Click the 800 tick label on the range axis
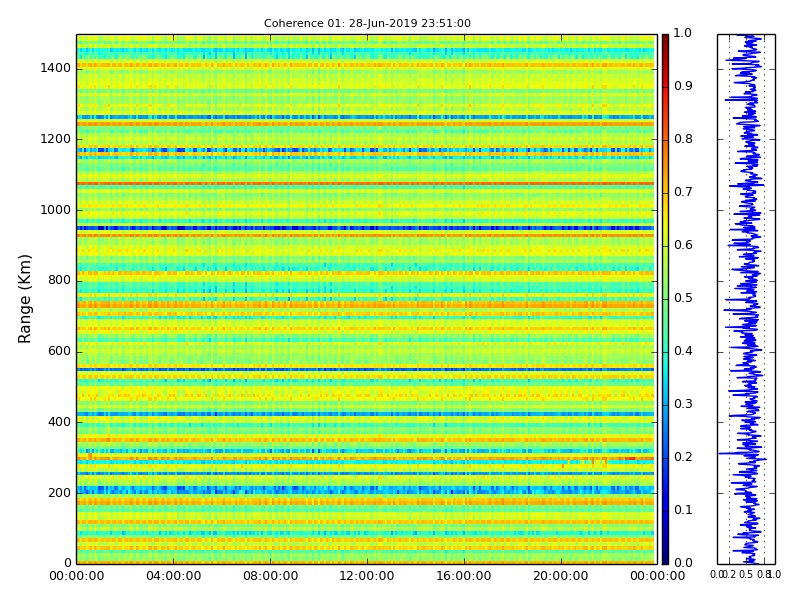This screenshot has height=600, width=800. [59, 281]
